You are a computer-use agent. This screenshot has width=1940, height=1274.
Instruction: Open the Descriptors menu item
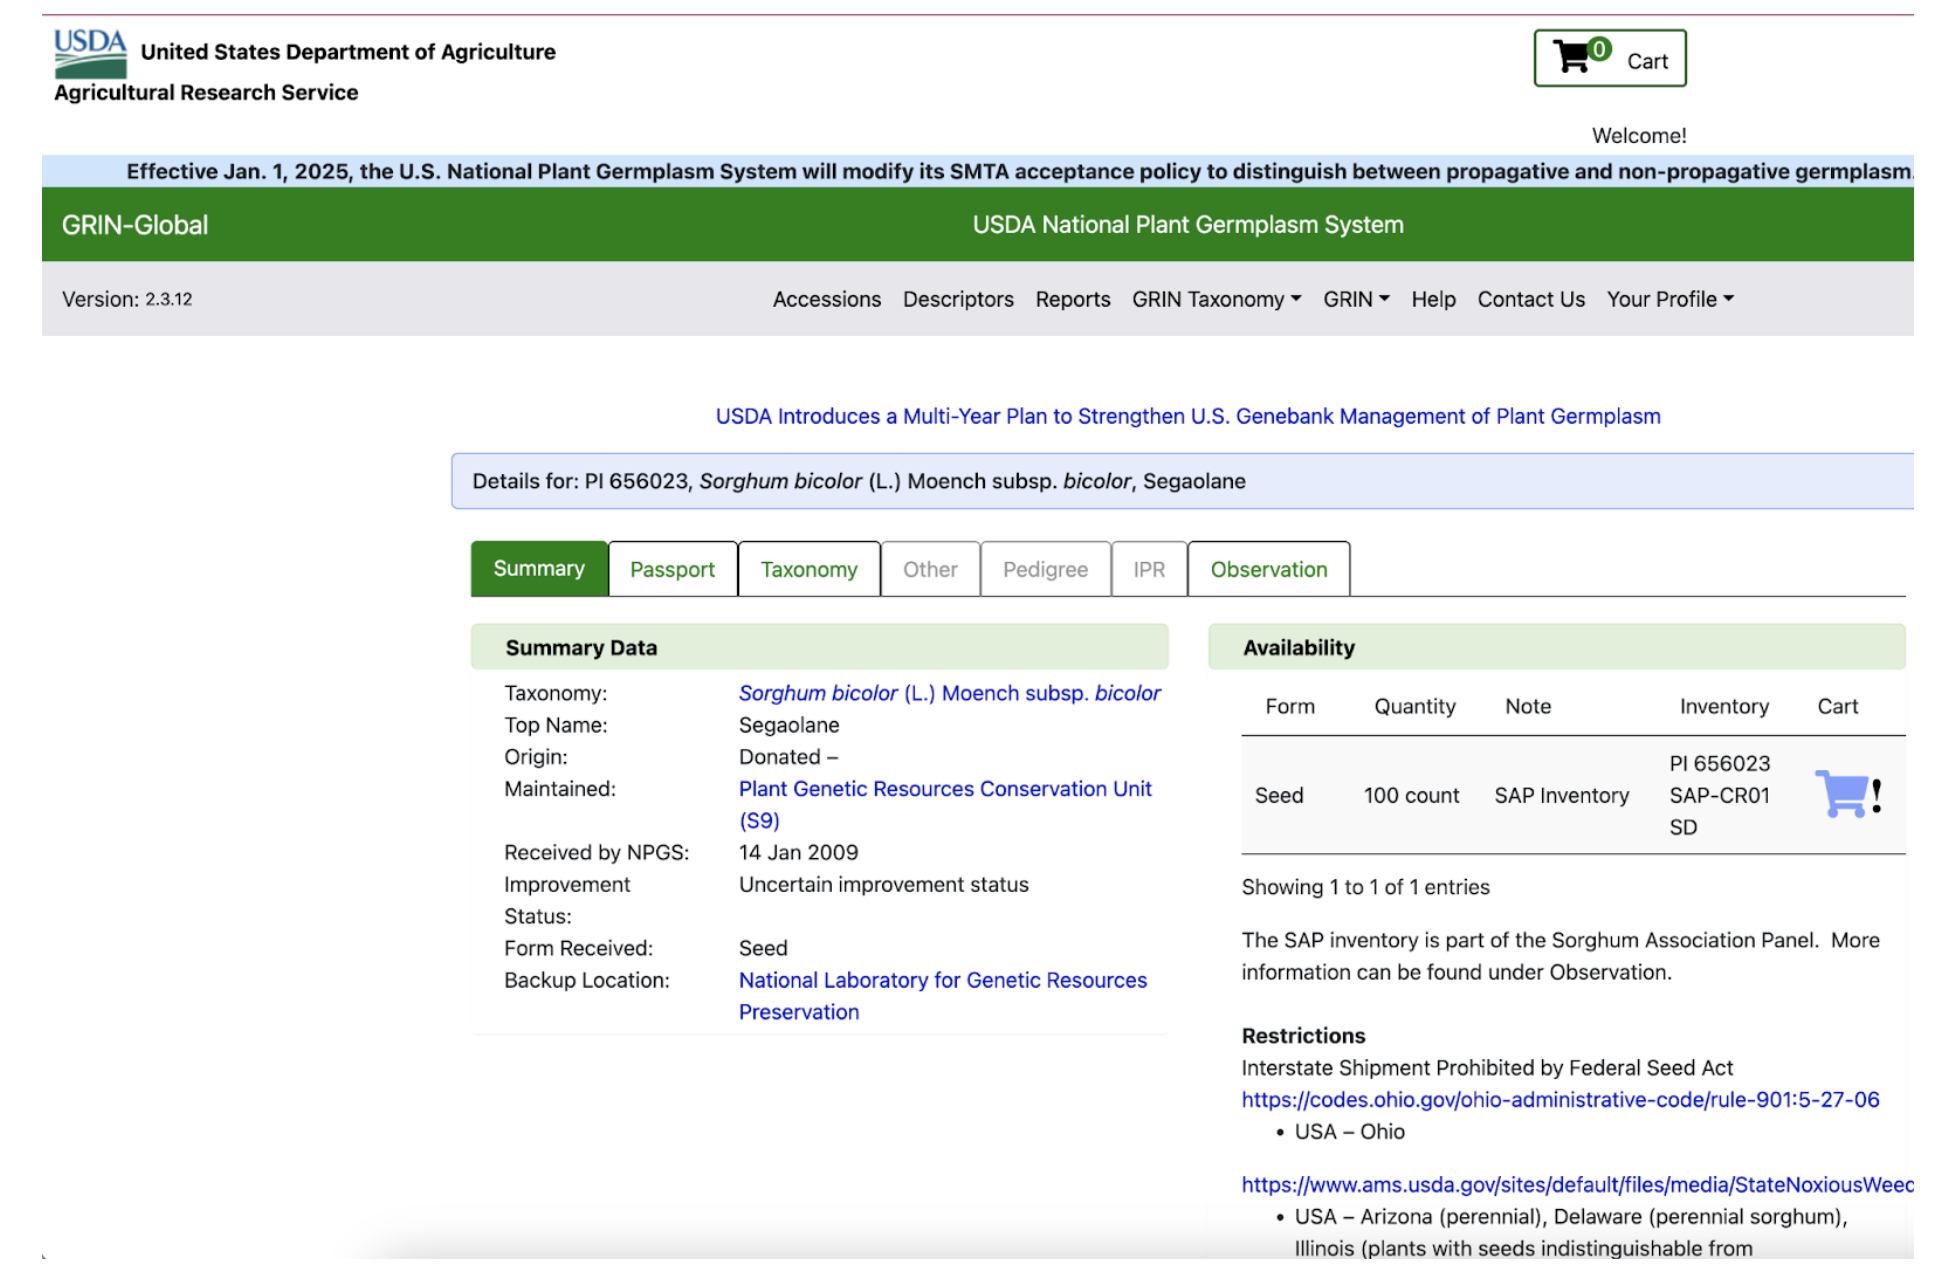click(x=957, y=299)
